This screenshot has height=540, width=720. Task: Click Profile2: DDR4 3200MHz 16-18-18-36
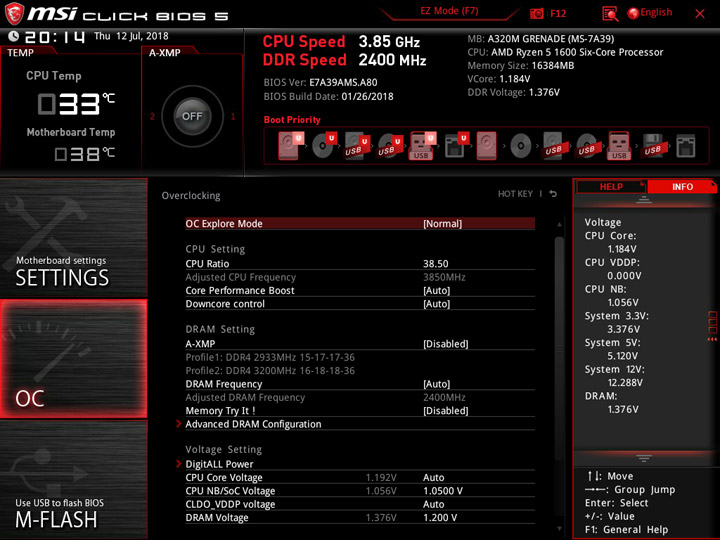pyautogui.click(x=270, y=371)
